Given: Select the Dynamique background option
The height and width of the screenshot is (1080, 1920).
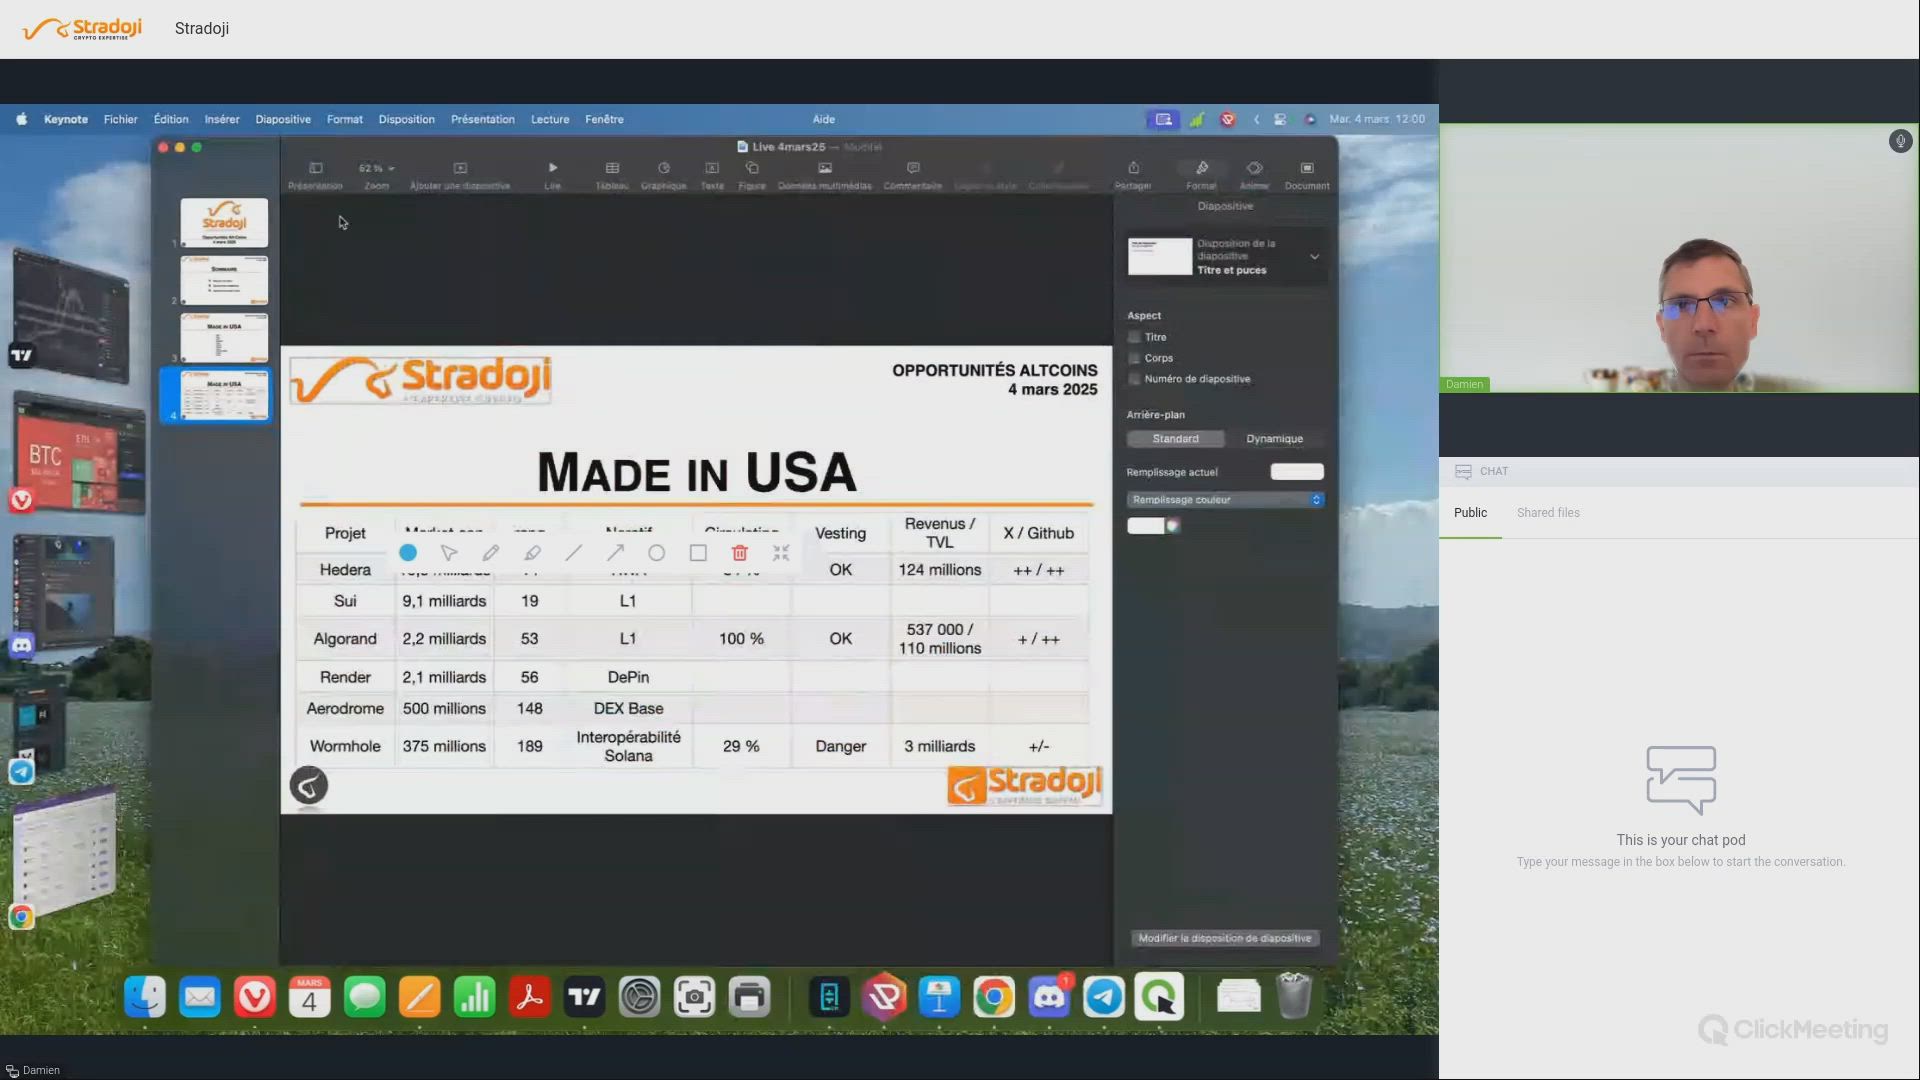Looking at the screenshot, I should point(1274,439).
